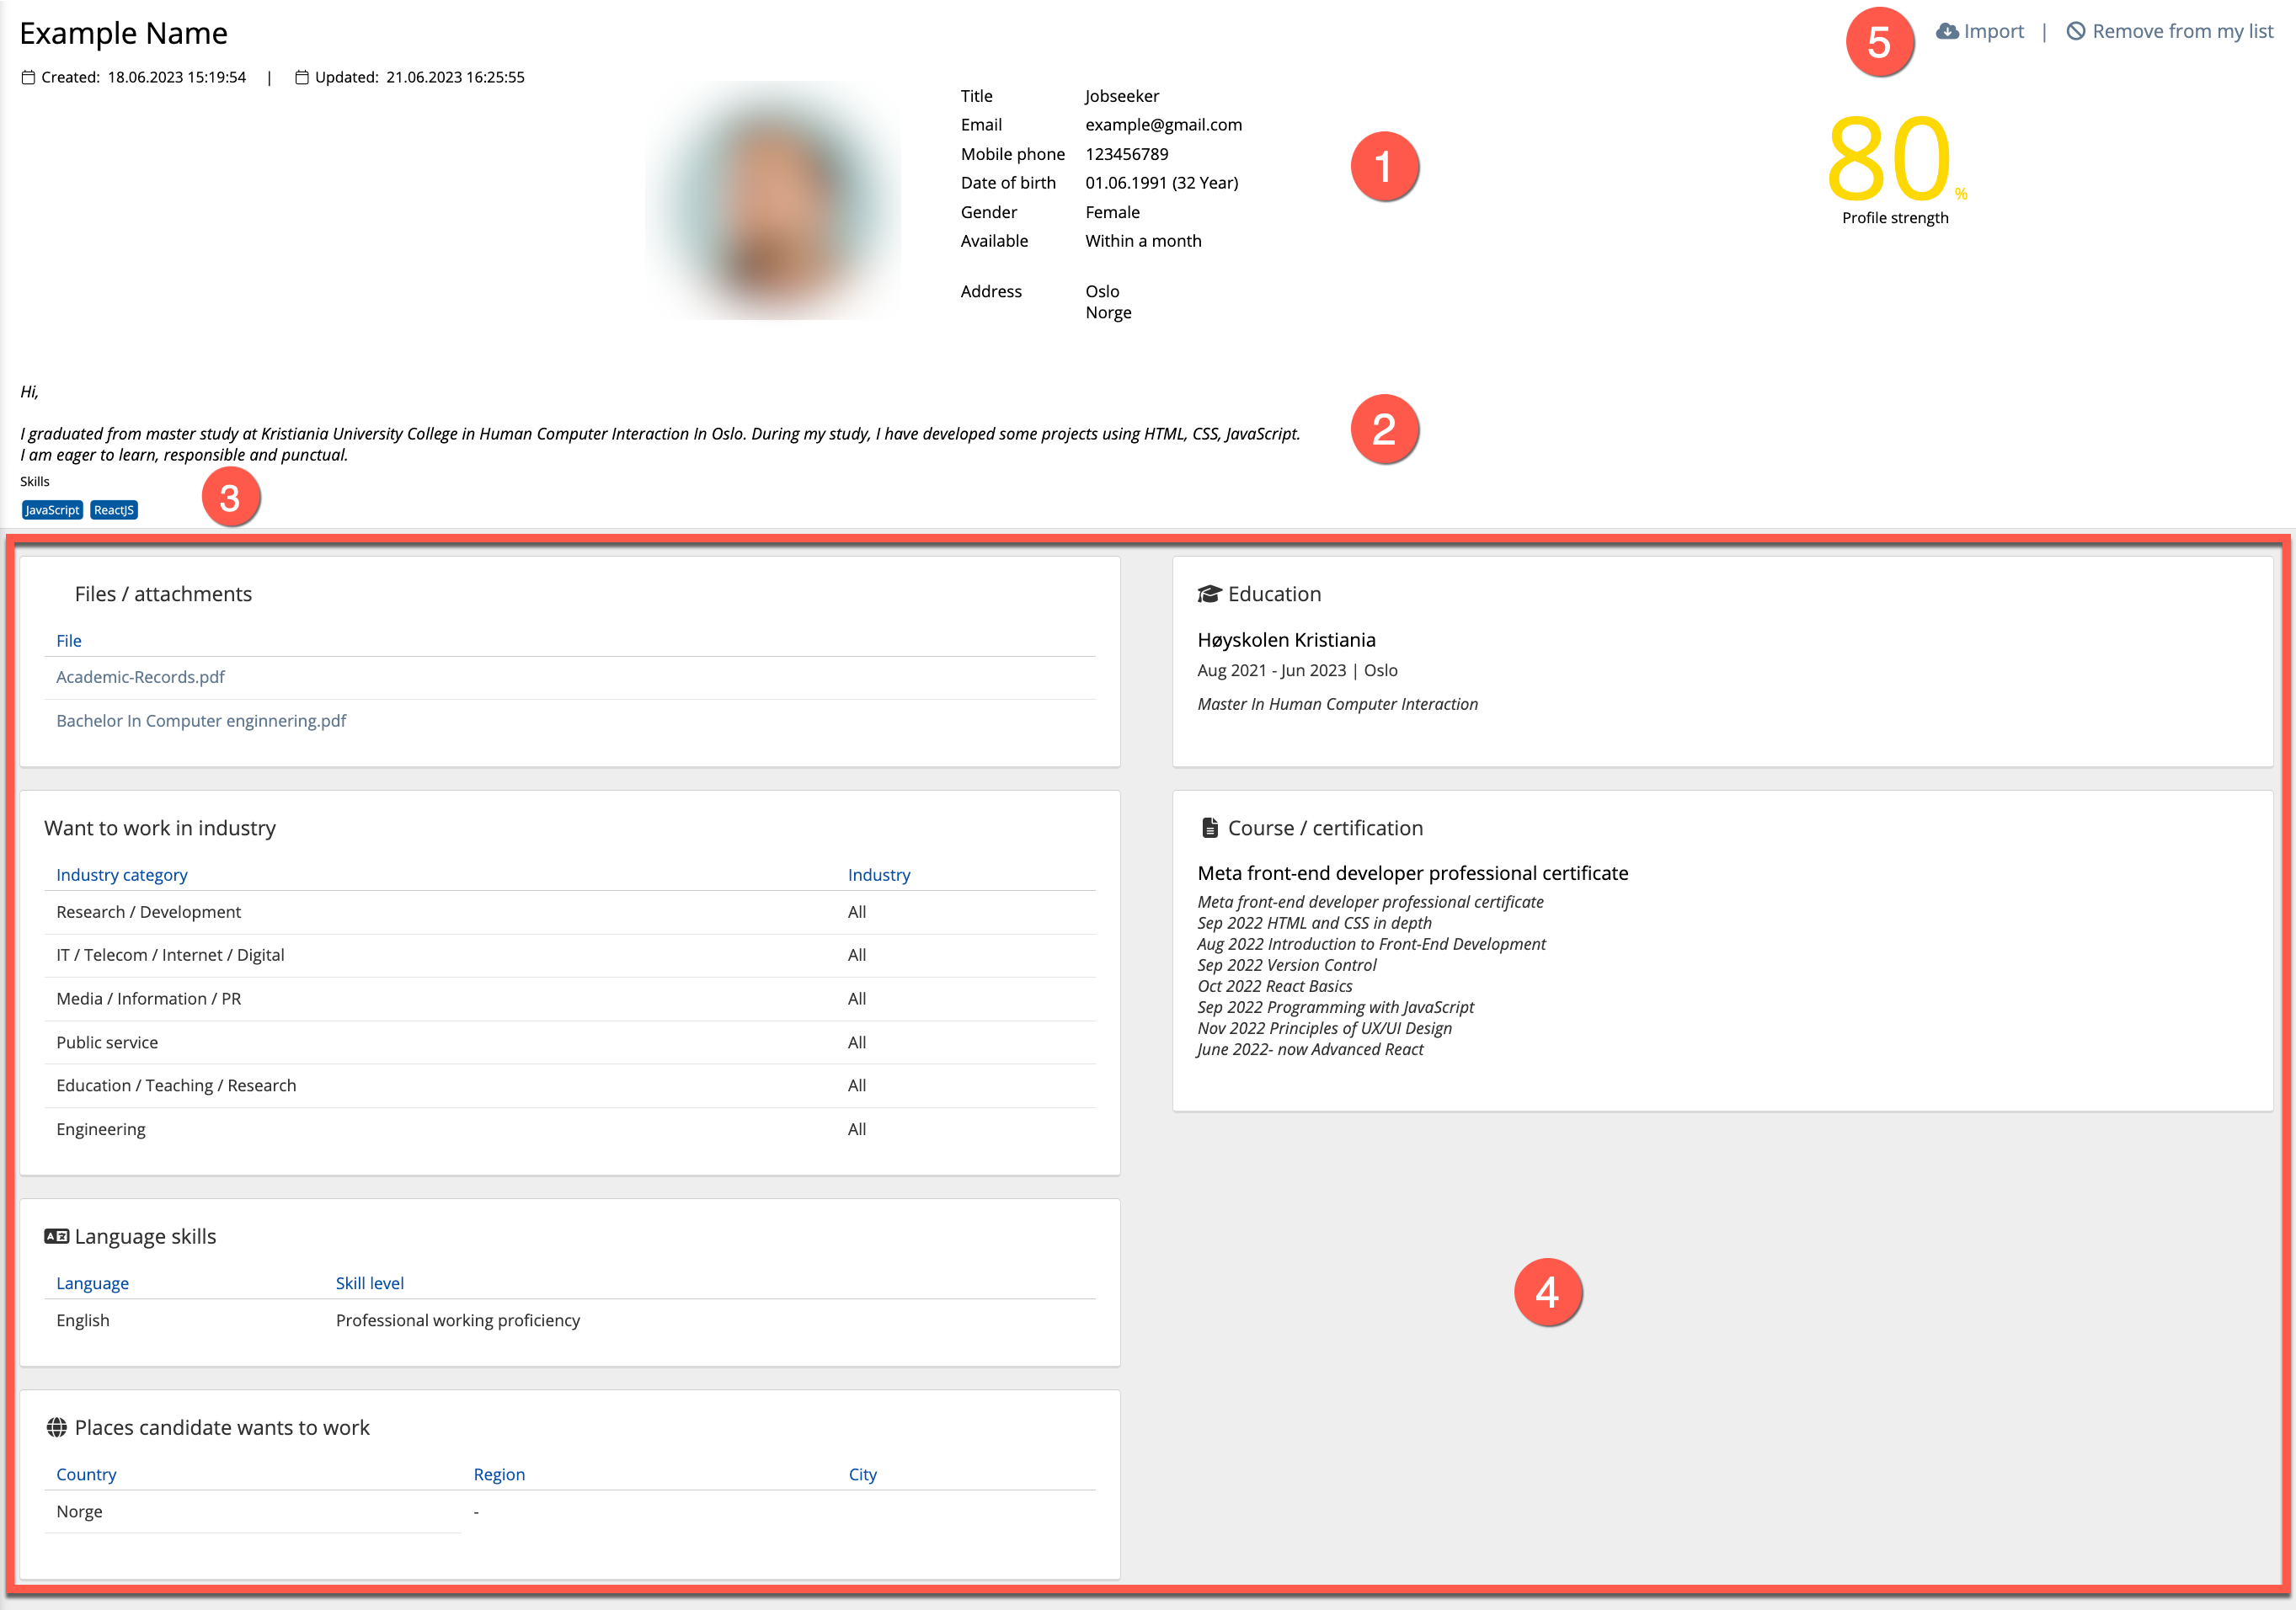Image resolution: width=2296 pixels, height=1610 pixels.
Task: Sort by the Skill level column header
Action: tap(370, 1283)
